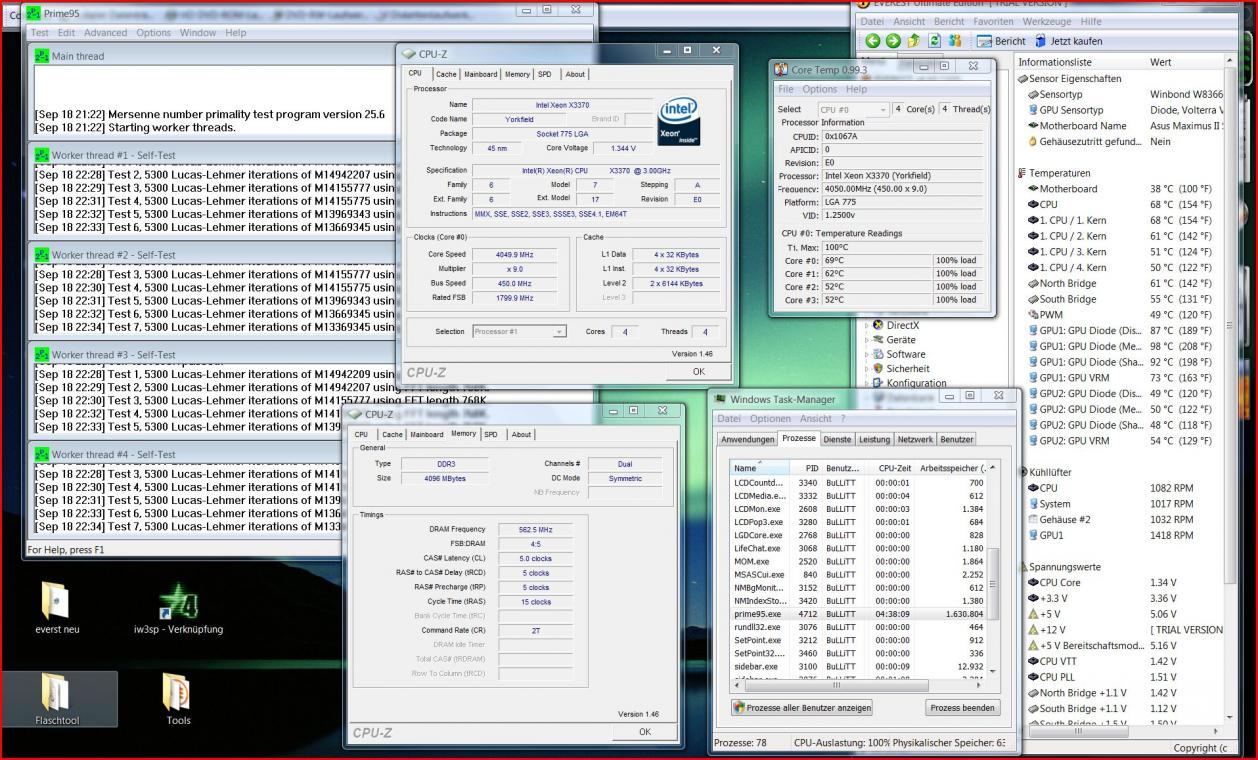Select the Flaschtool desktop folder

click(57, 699)
